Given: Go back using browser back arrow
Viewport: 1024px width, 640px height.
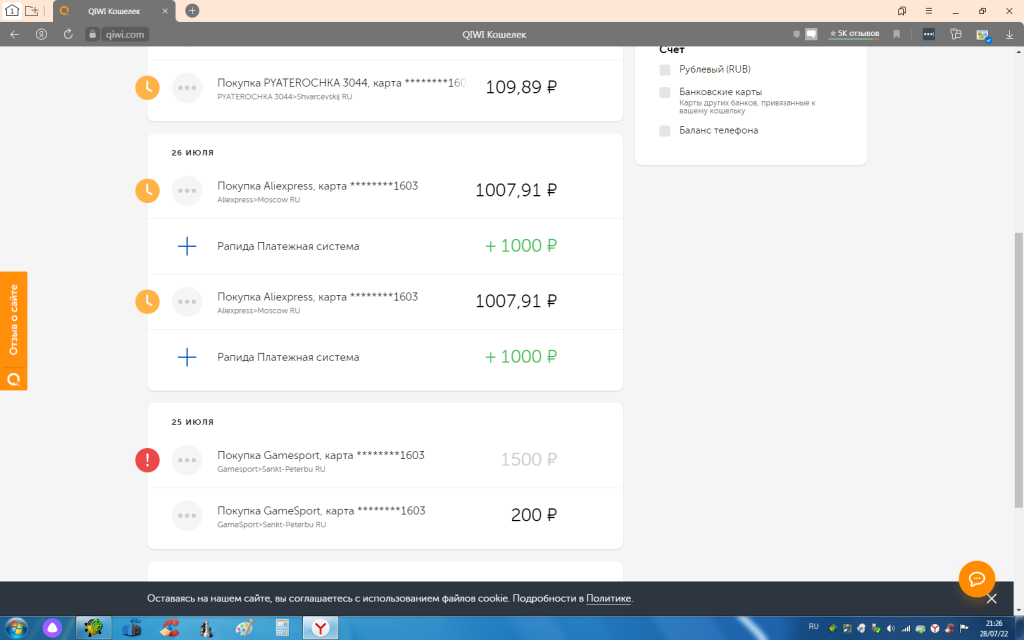Looking at the screenshot, I should click(x=14, y=35).
